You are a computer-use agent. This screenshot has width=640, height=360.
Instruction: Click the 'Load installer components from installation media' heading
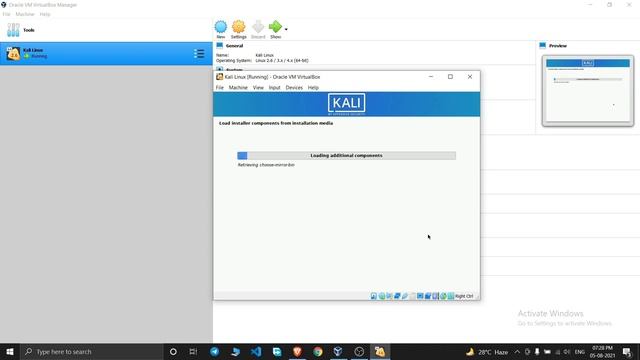(276, 123)
